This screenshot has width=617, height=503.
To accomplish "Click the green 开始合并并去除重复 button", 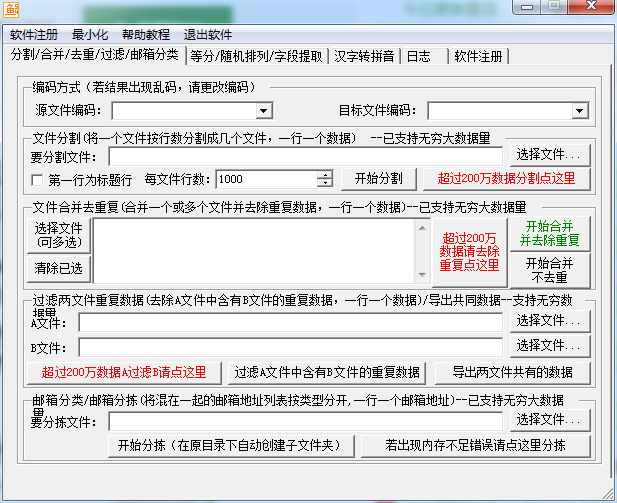I will click(550, 233).
